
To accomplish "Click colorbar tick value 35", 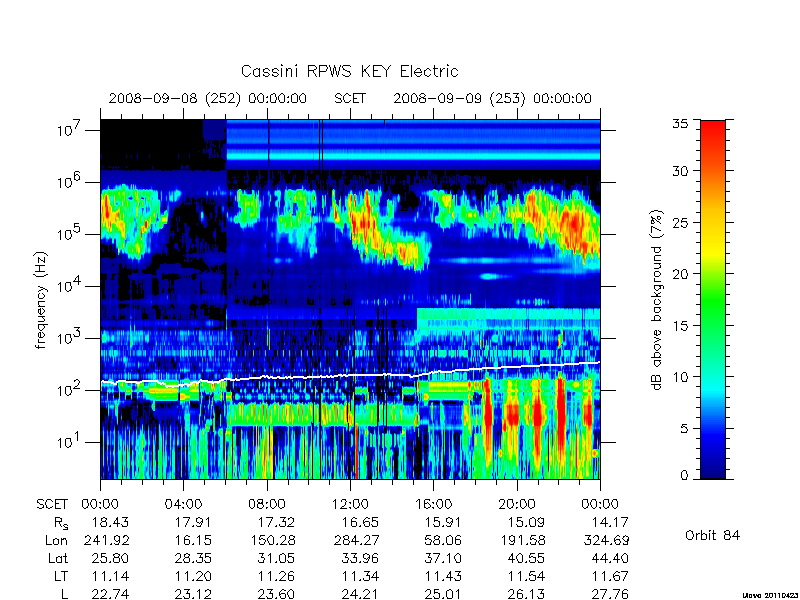I will point(681,124).
